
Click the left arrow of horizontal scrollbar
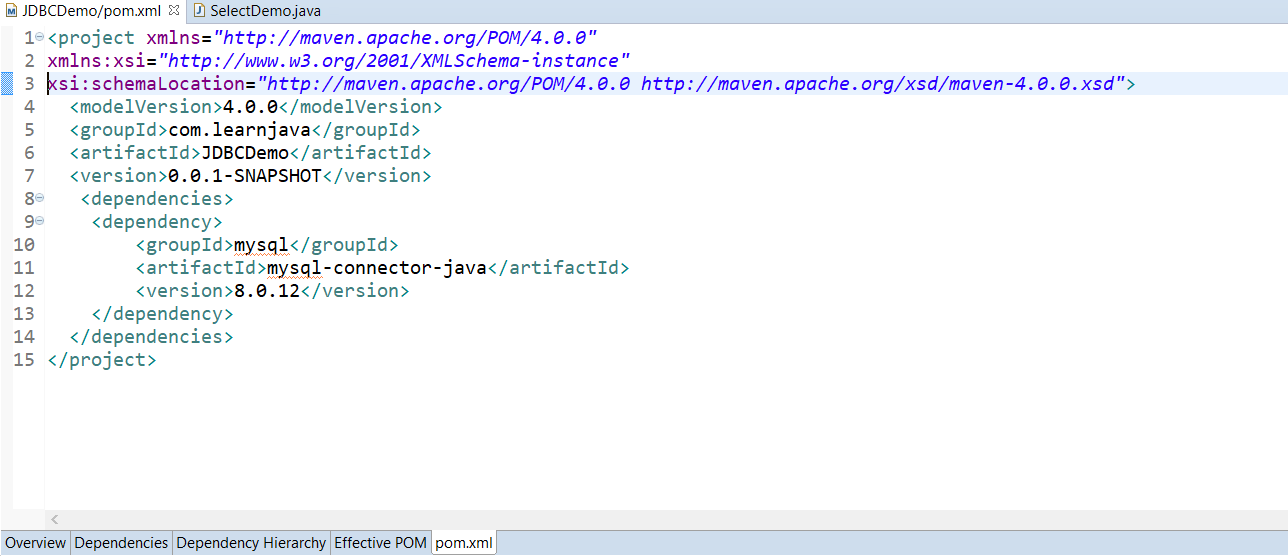[54, 519]
